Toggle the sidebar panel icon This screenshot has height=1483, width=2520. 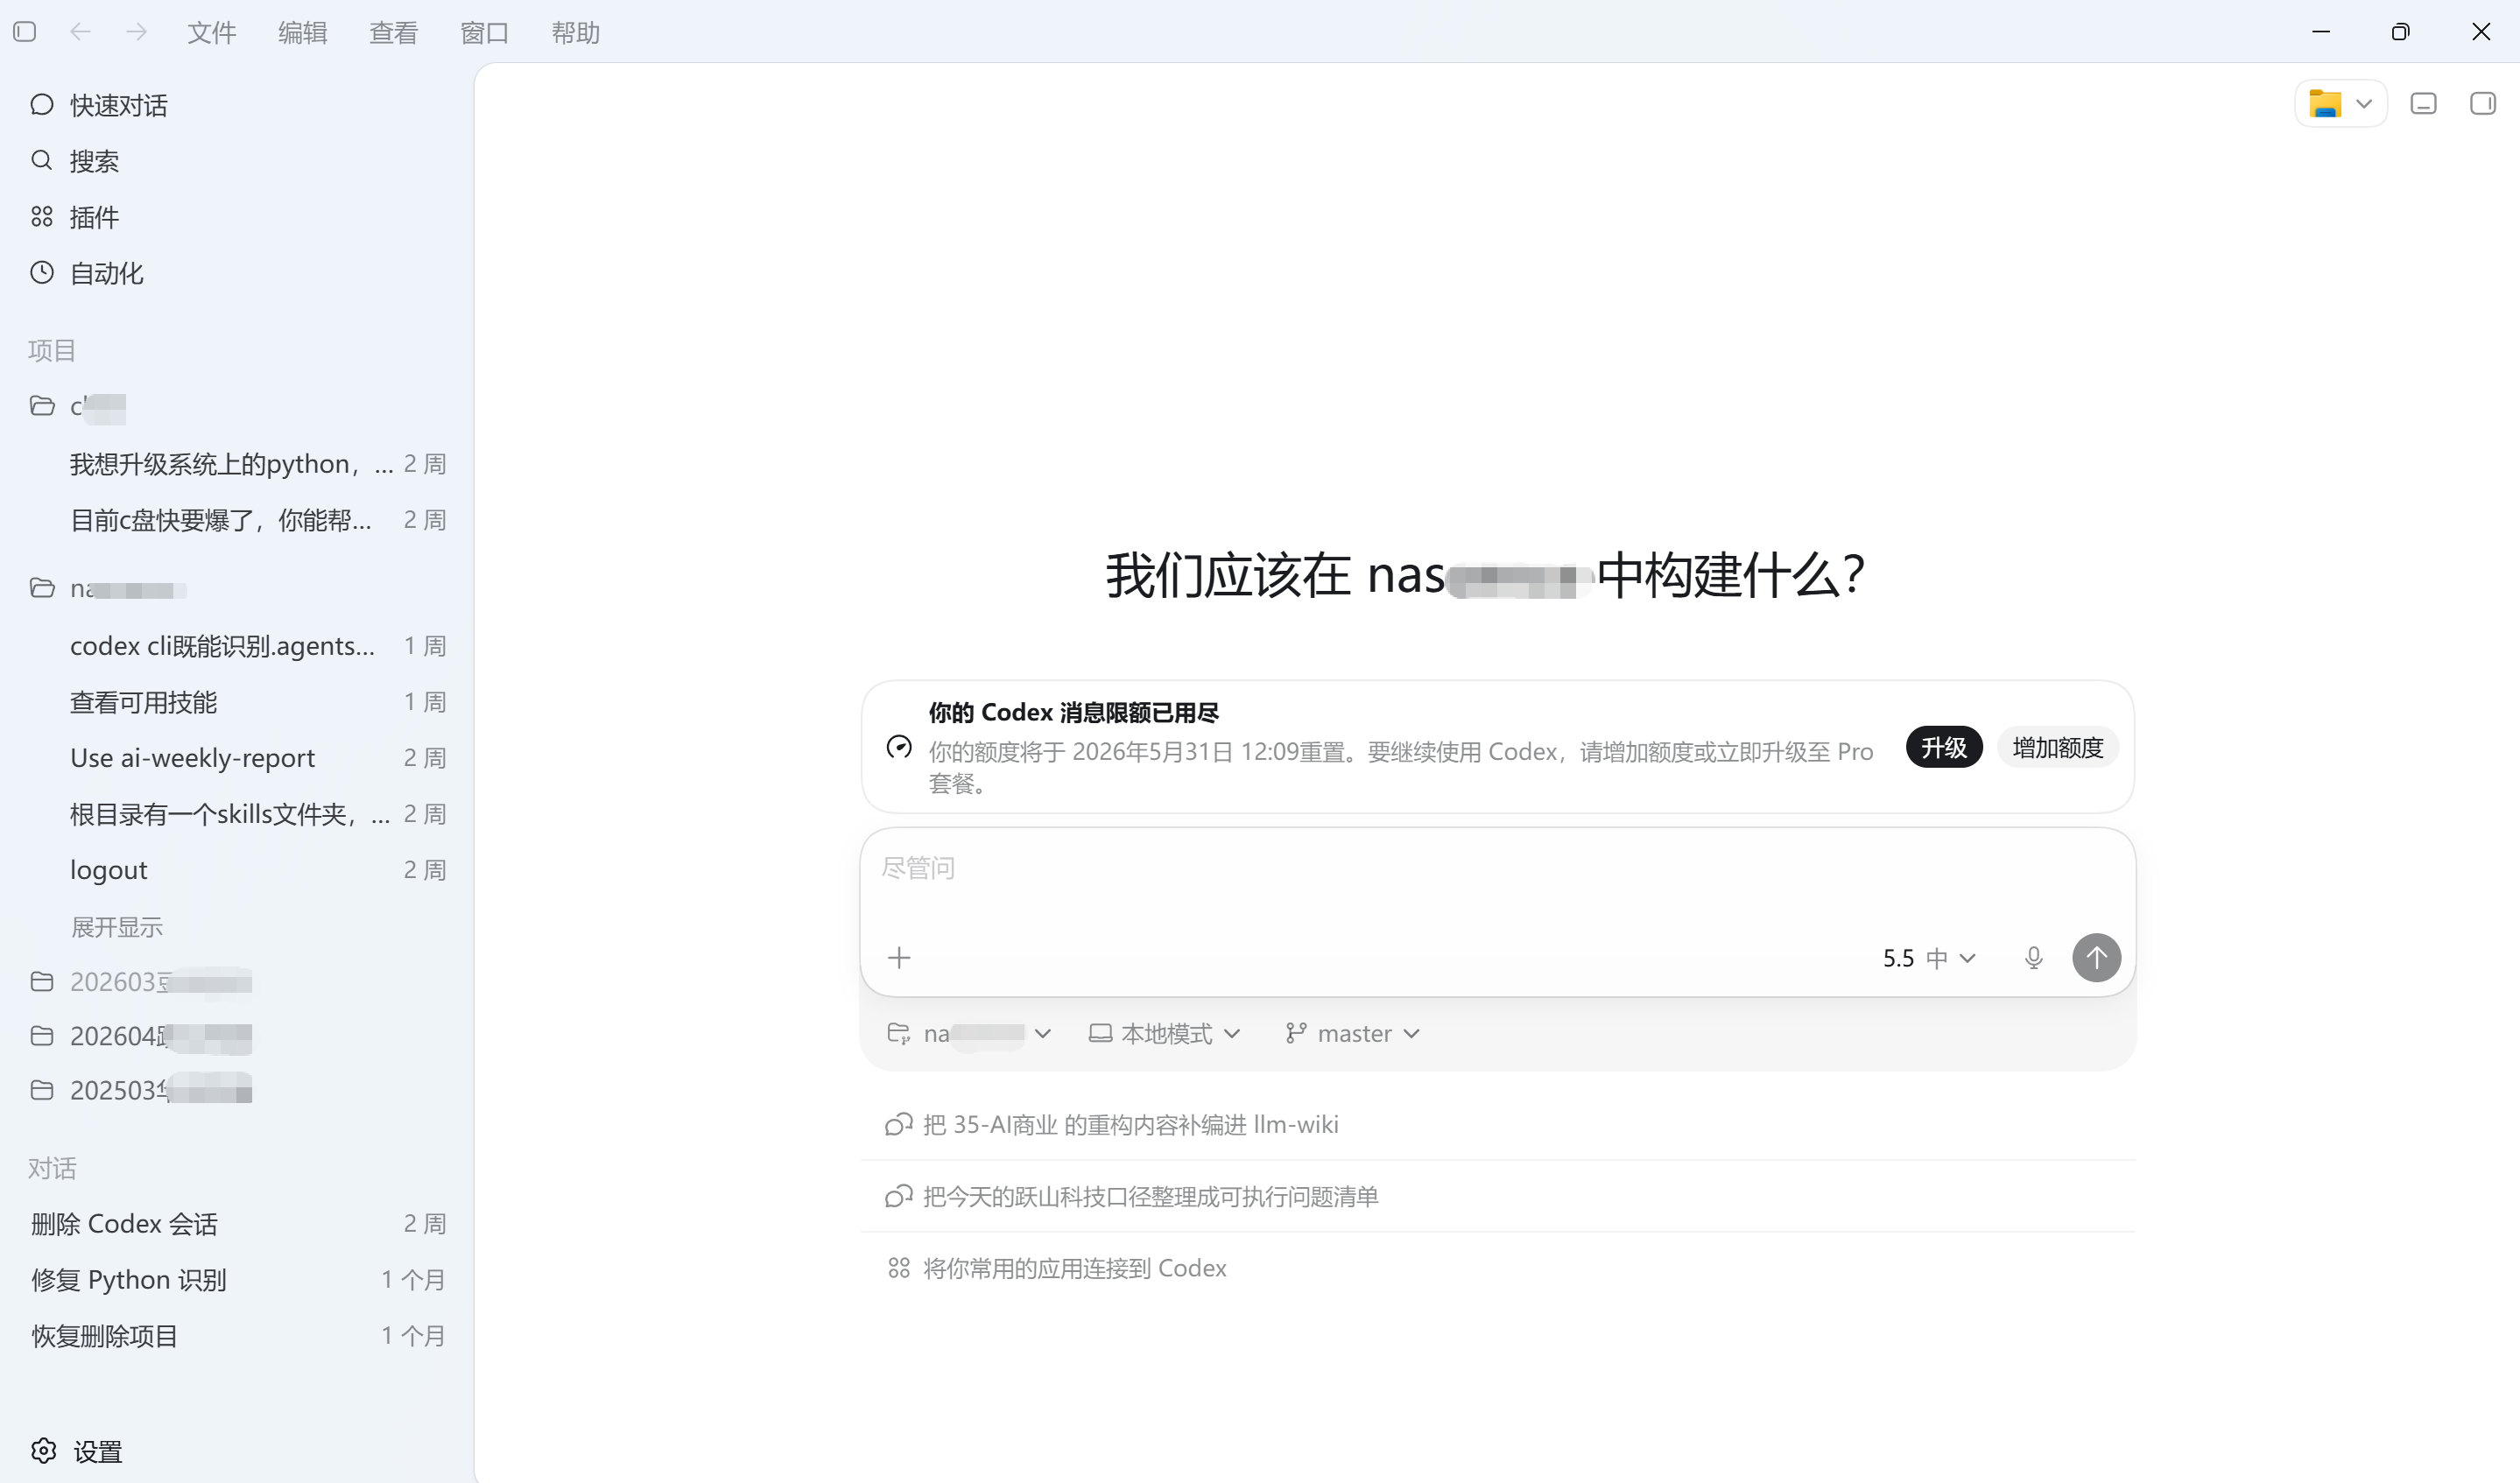coord(25,32)
